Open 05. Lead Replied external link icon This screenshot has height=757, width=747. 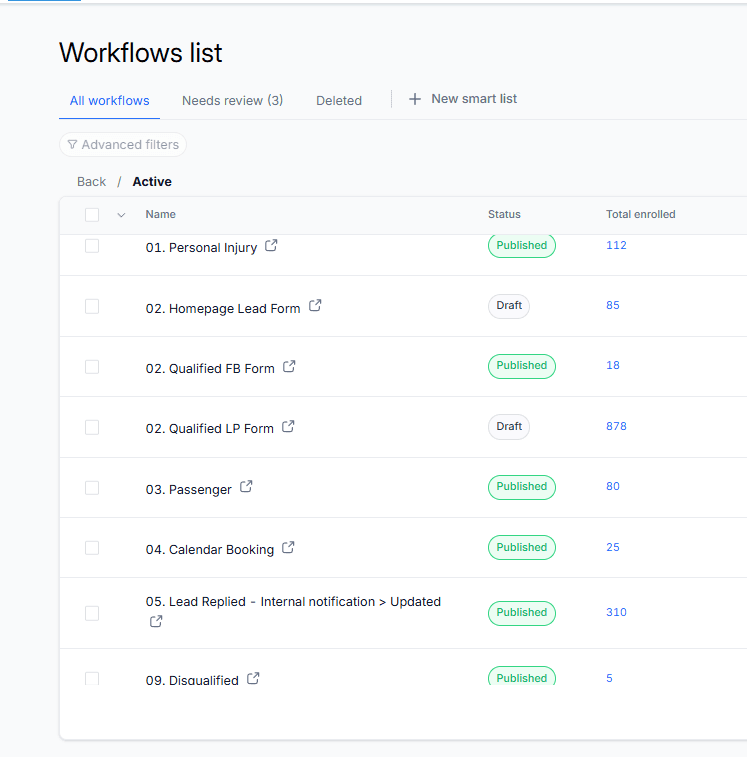[156, 621]
